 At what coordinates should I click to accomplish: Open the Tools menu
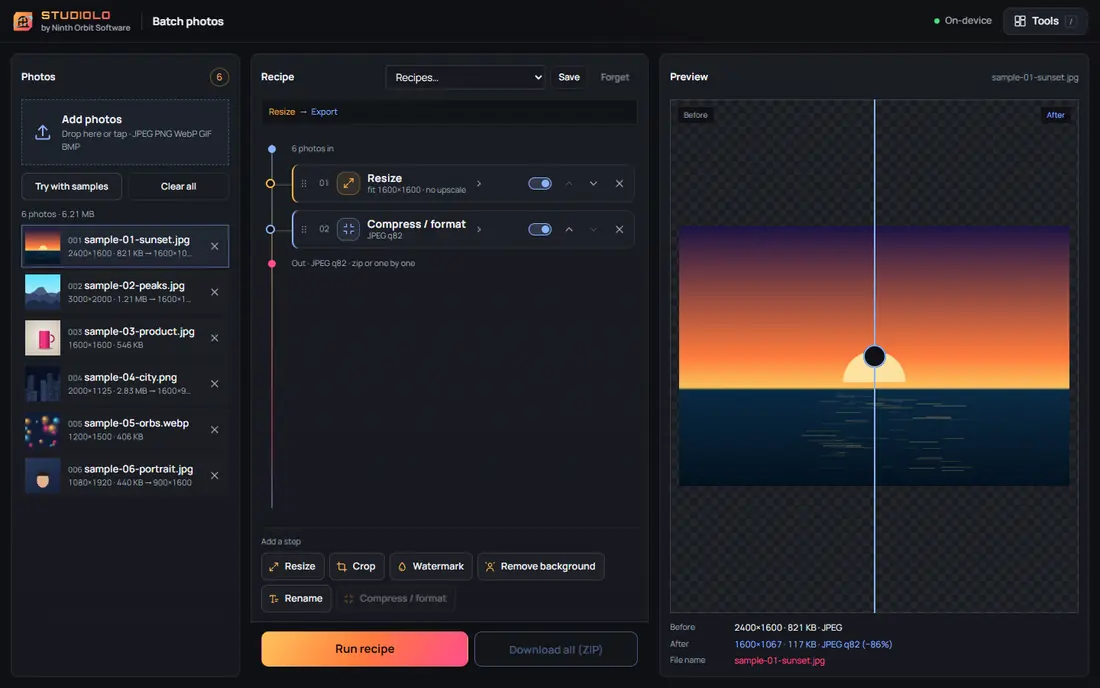tap(1045, 21)
